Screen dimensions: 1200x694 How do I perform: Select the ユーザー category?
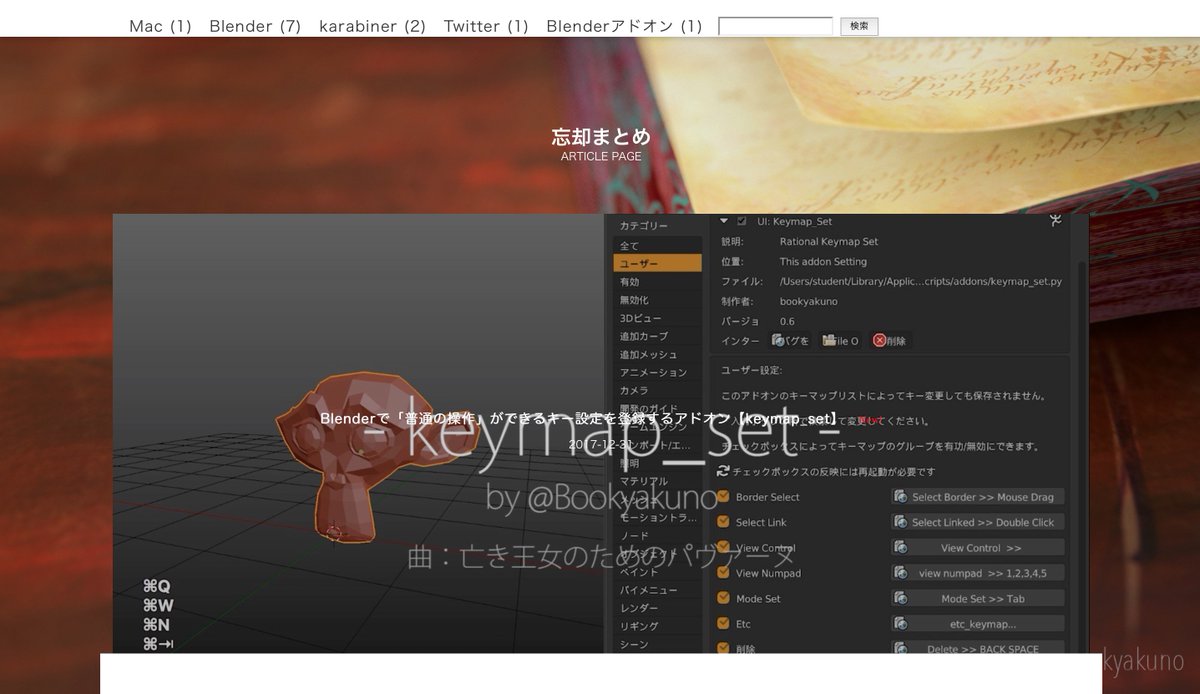[x=657, y=263]
